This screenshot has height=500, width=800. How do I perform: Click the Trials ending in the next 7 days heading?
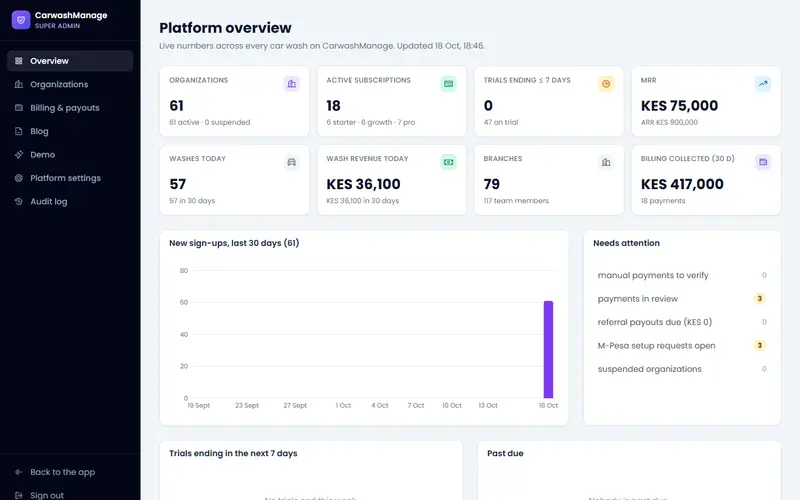pyautogui.click(x=233, y=454)
